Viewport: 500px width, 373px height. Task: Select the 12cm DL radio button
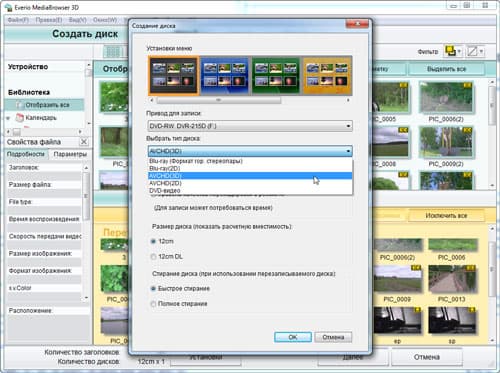[x=153, y=257]
